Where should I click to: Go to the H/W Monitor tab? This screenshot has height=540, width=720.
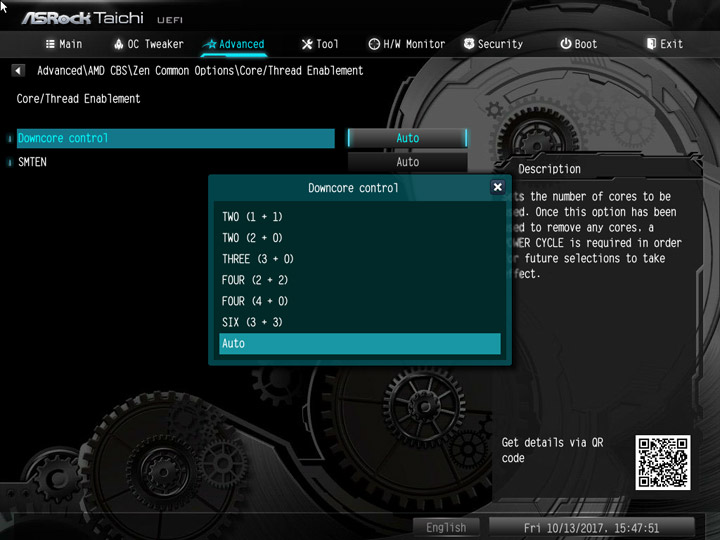pos(407,44)
